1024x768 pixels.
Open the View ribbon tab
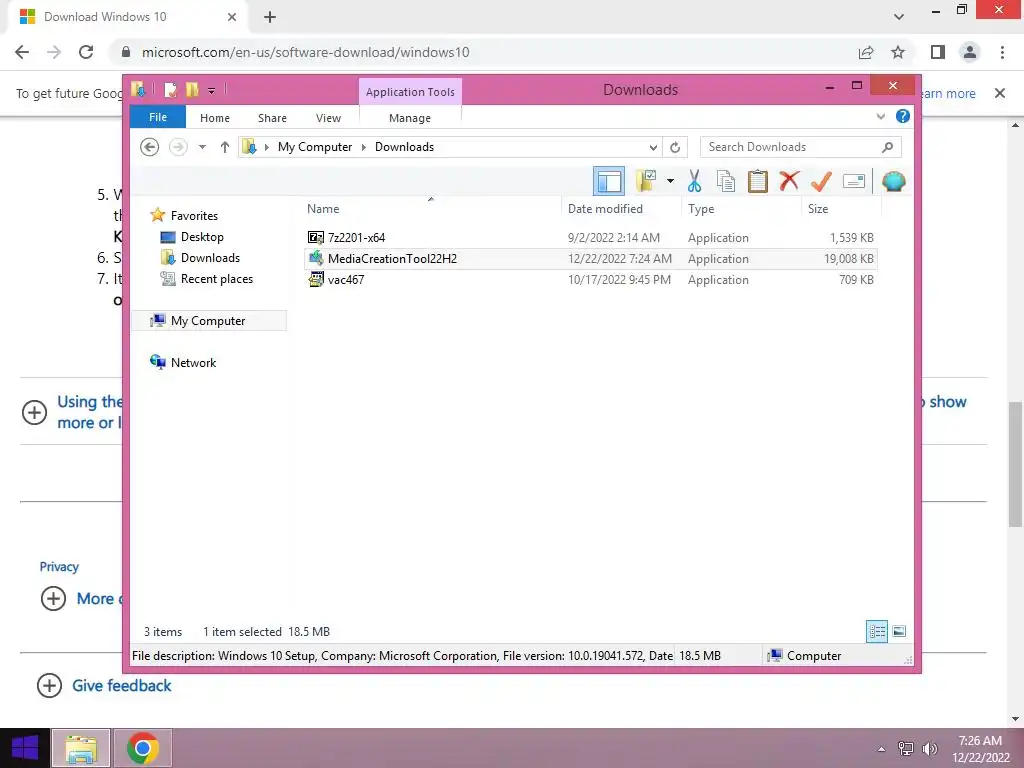click(x=328, y=118)
